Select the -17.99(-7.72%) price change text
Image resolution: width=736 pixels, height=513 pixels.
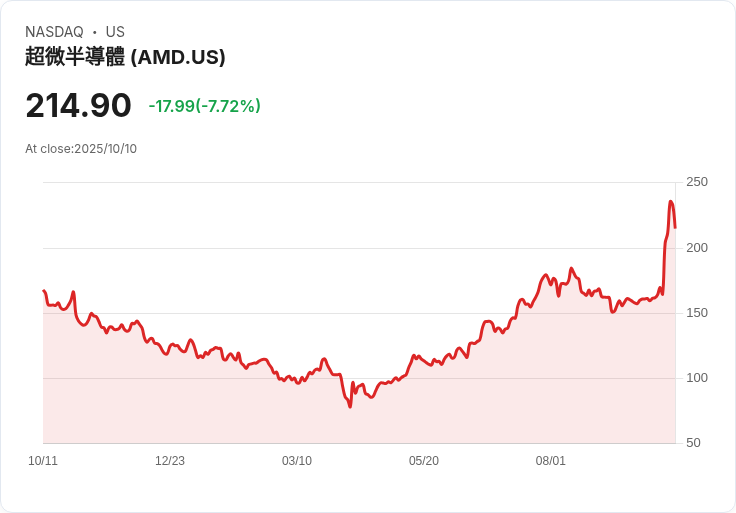(204, 106)
